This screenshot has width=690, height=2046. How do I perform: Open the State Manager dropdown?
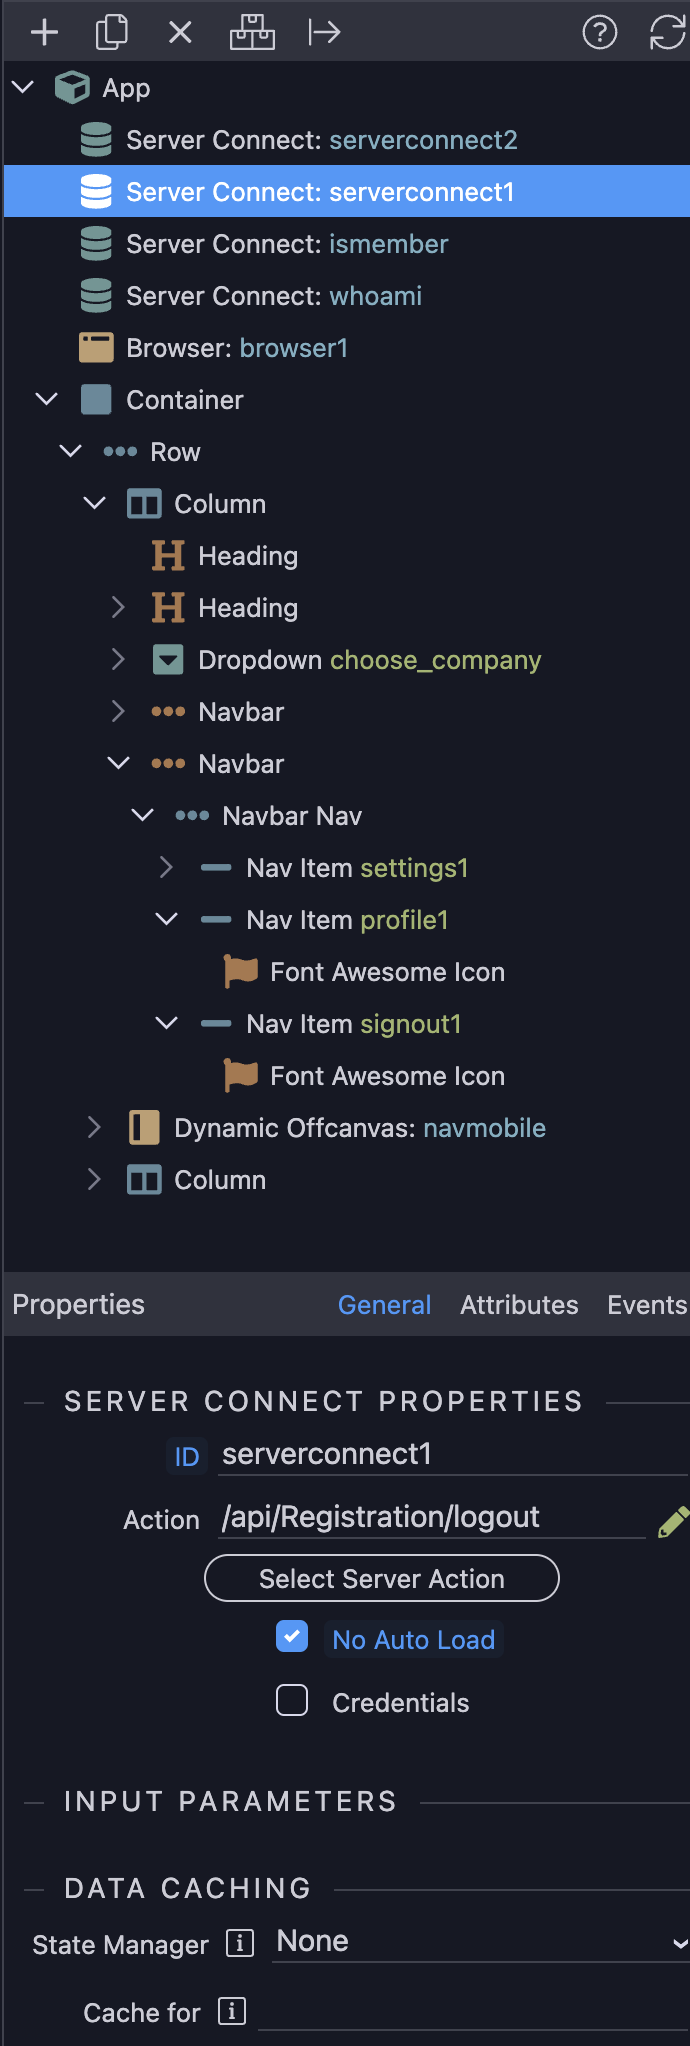pos(481,1942)
